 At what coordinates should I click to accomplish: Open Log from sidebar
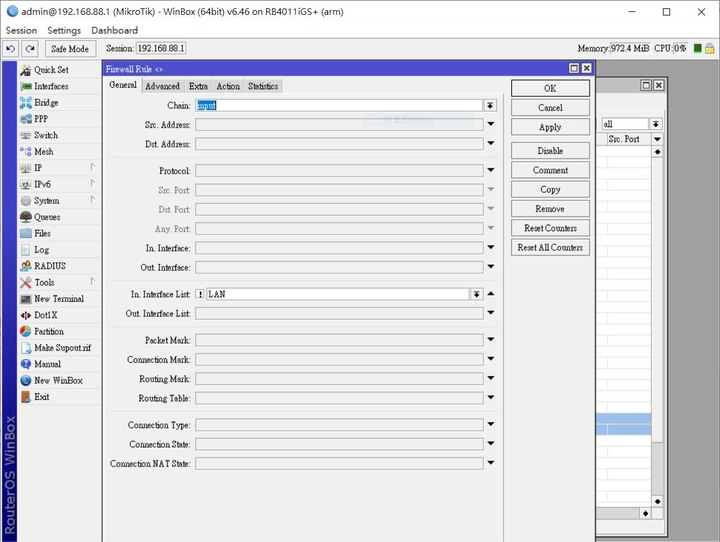click(41, 250)
